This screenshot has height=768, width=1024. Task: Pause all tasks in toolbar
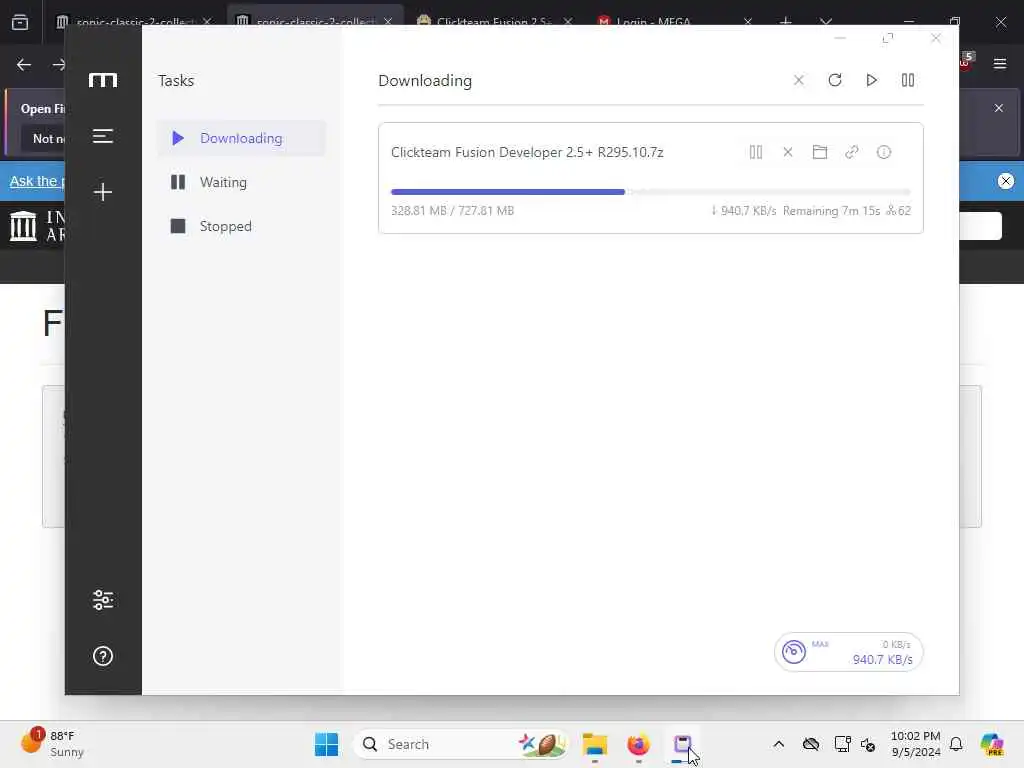pos(908,80)
